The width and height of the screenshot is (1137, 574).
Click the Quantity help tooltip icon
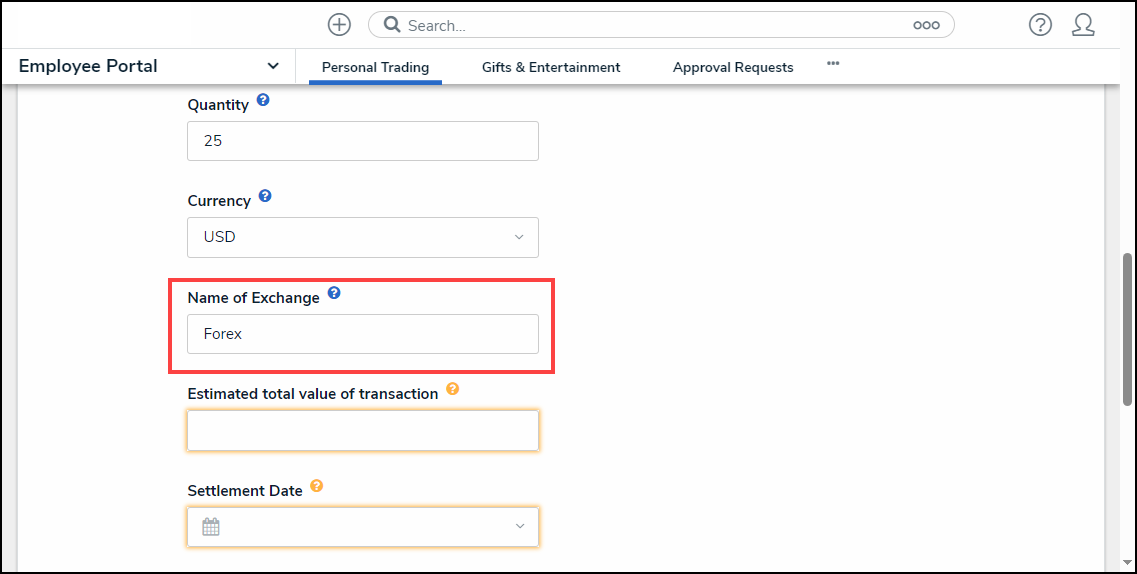tap(263, 100)
